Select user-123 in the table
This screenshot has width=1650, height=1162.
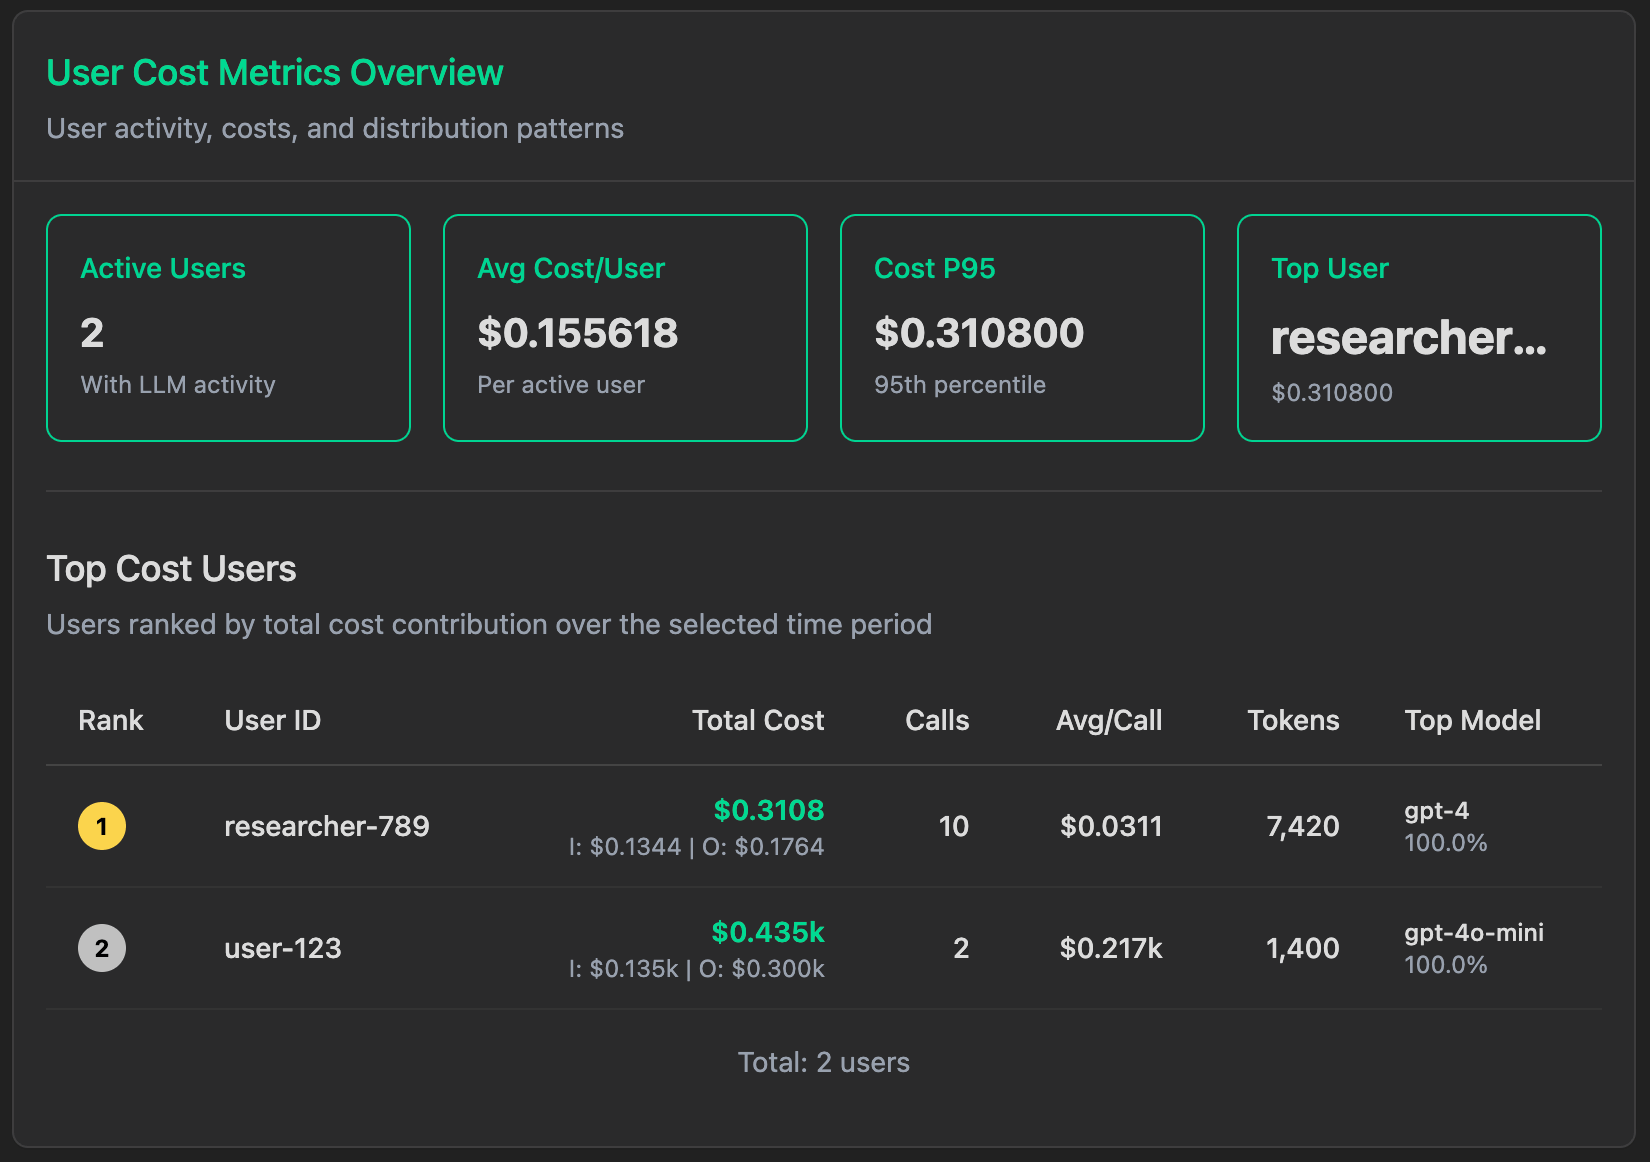[283, 948]
